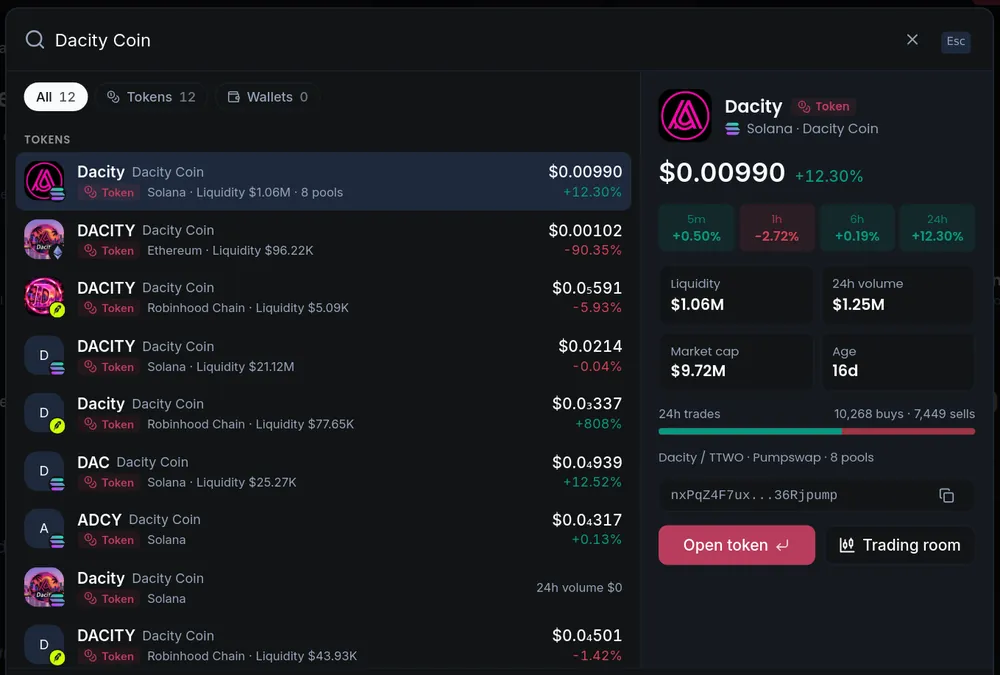The image size is (1000, 675).
Task: Click the Token badge on the Ethereum row
Action: pos(109,251)
